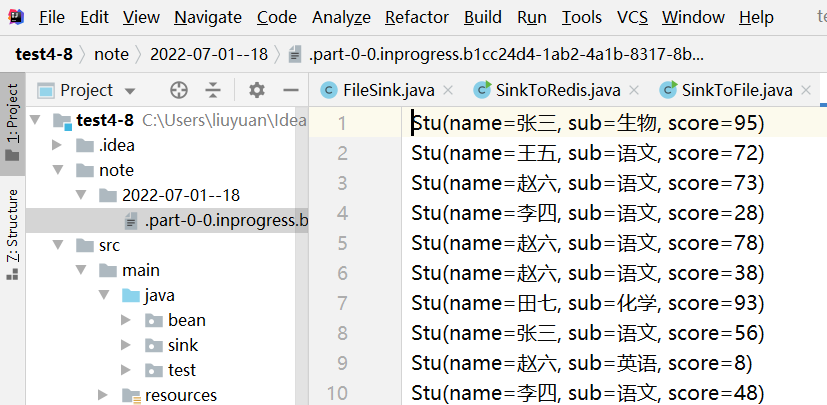Click line 7 text in the editor
This screenshot has height=405, width=827.
click(x=587, y=303)
